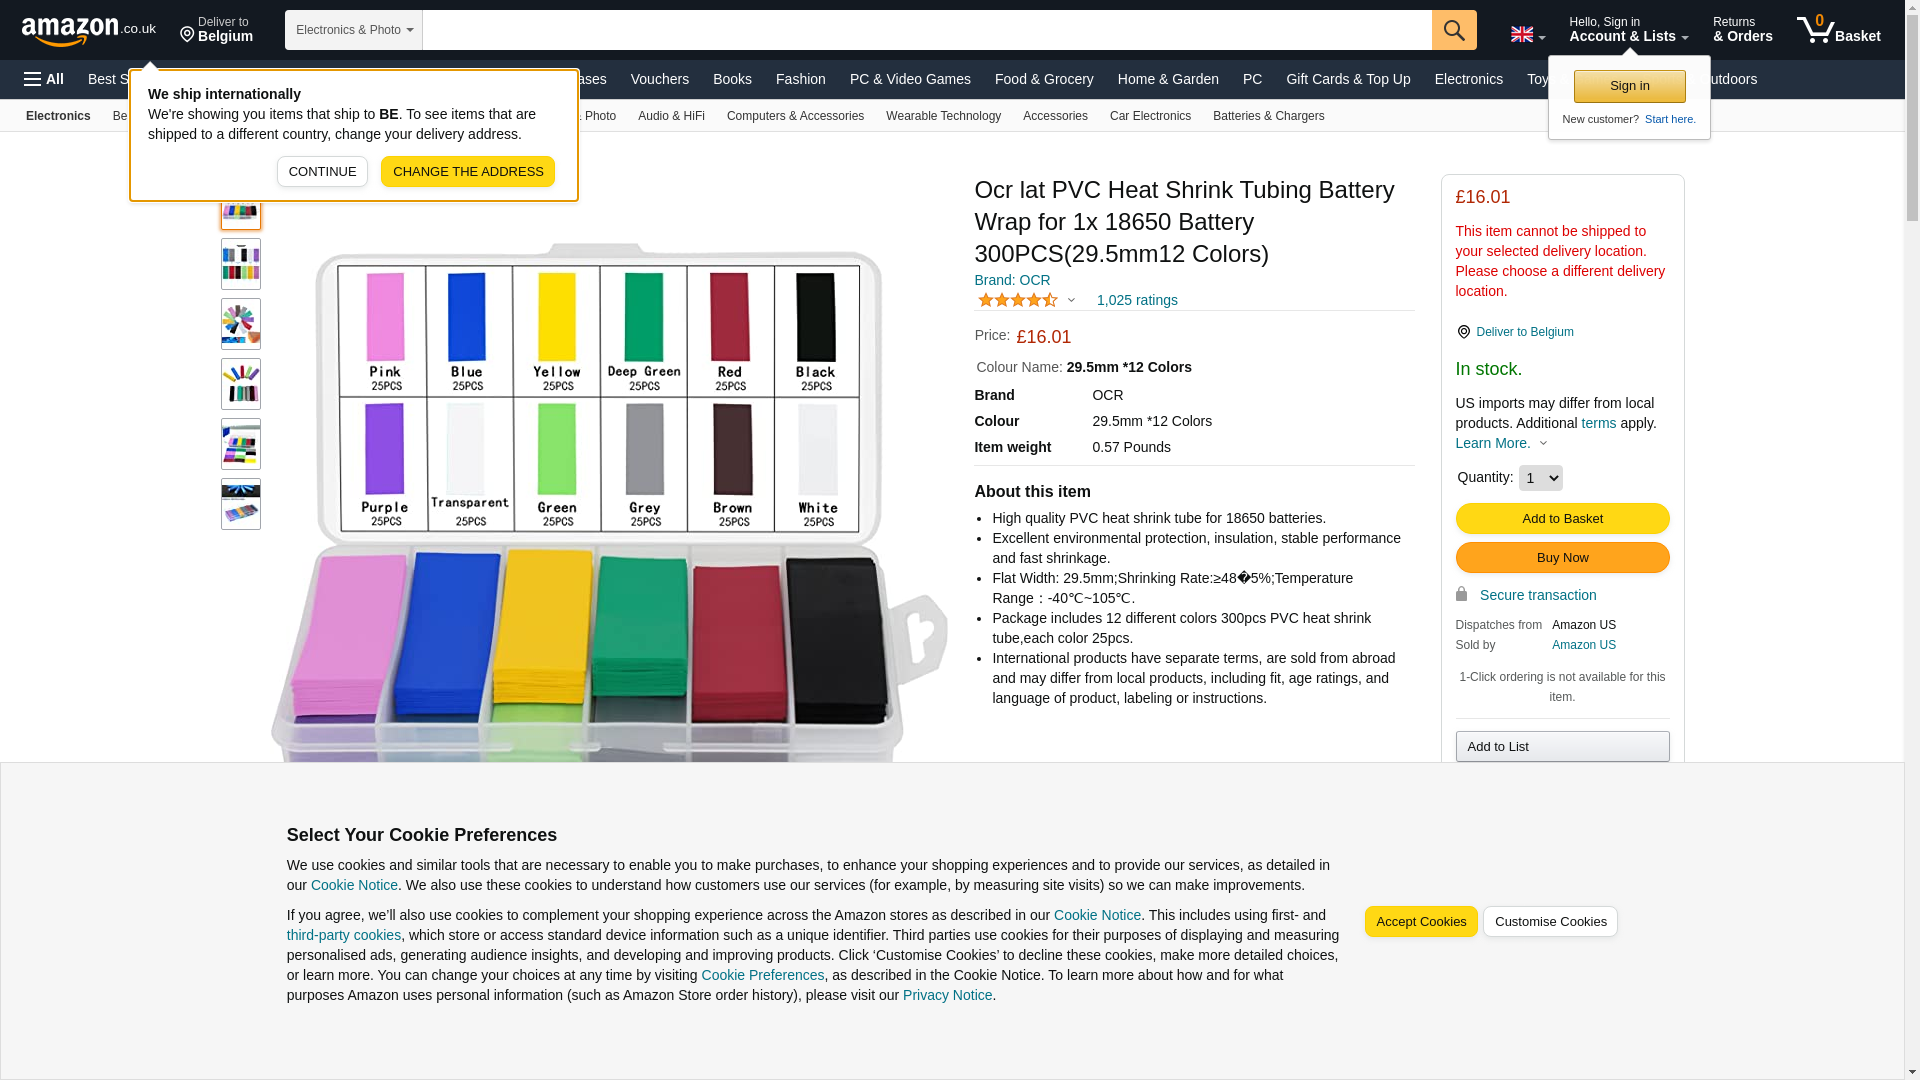Open the 1,025 ratings link
Screen dimensions: 1920x1080
(x=1136, y=300)
